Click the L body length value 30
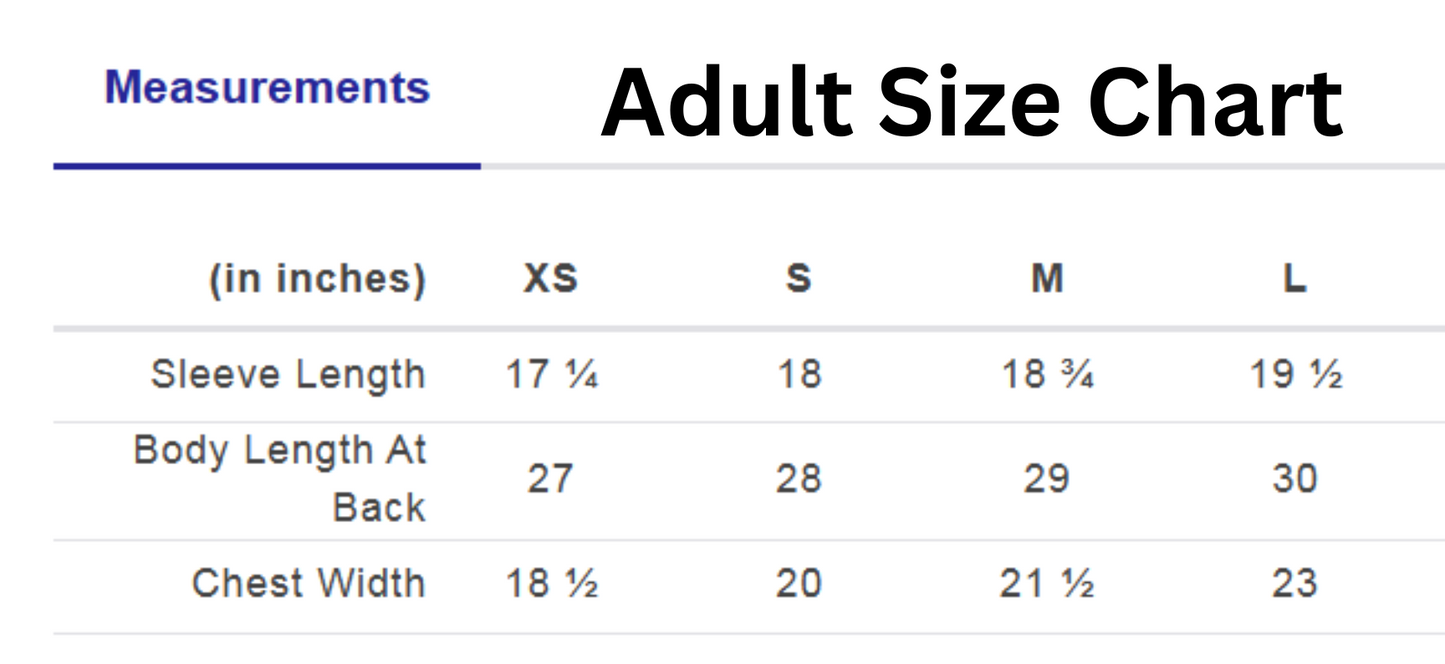 click(1294, 479)
